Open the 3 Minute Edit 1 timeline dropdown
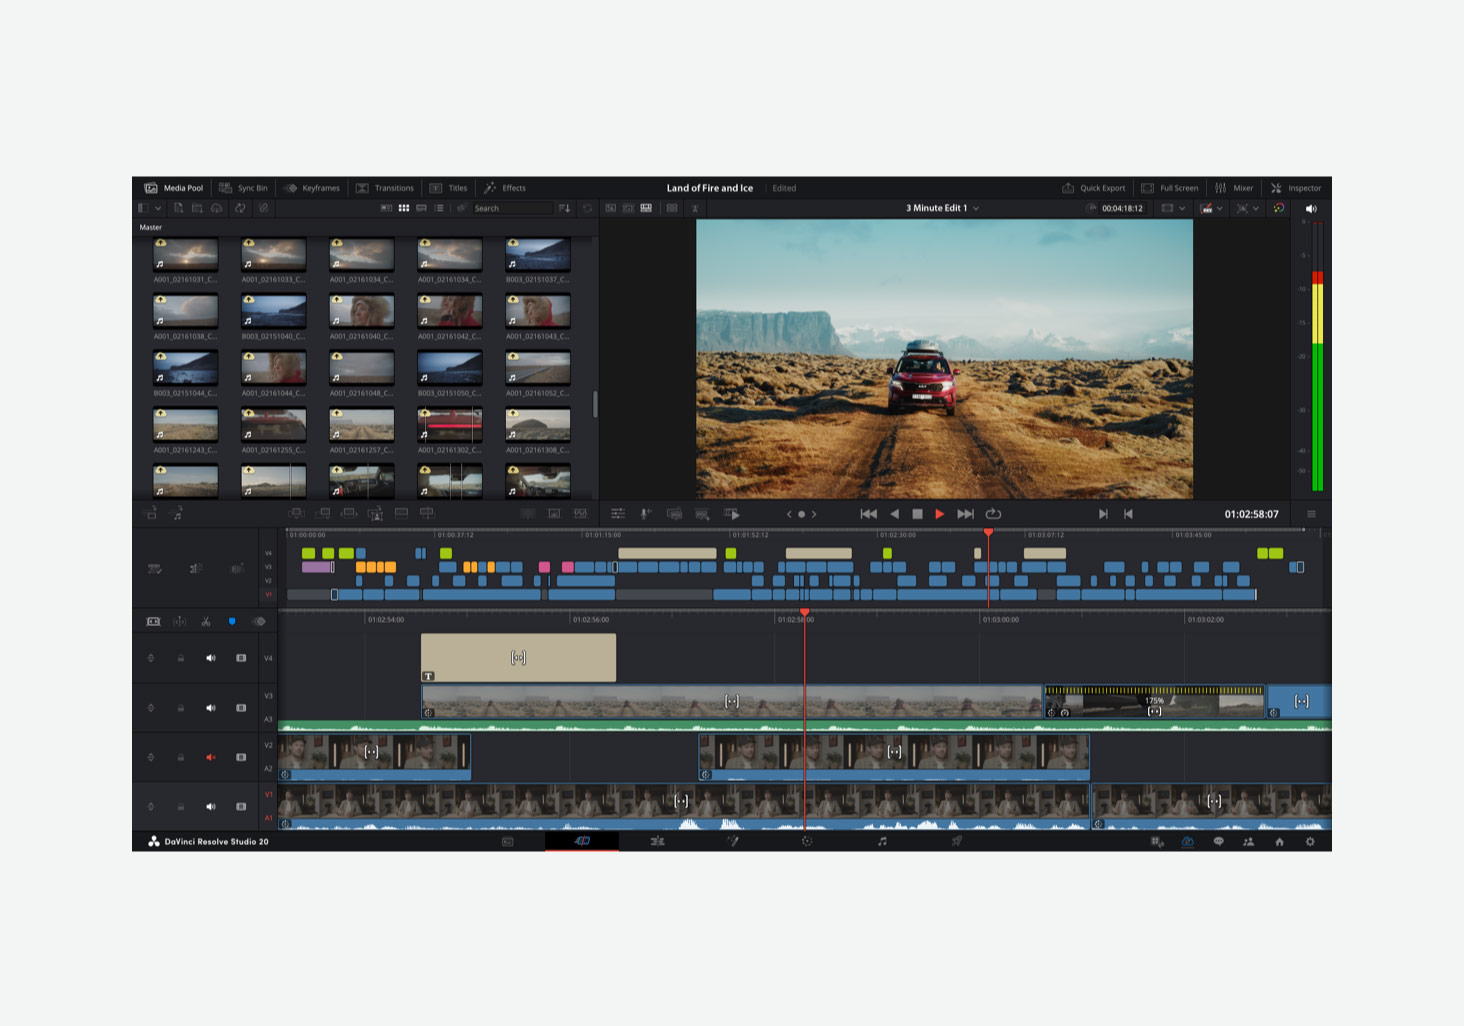Viewport: 1464px width, 1026px height. click(x=976, y=208)
